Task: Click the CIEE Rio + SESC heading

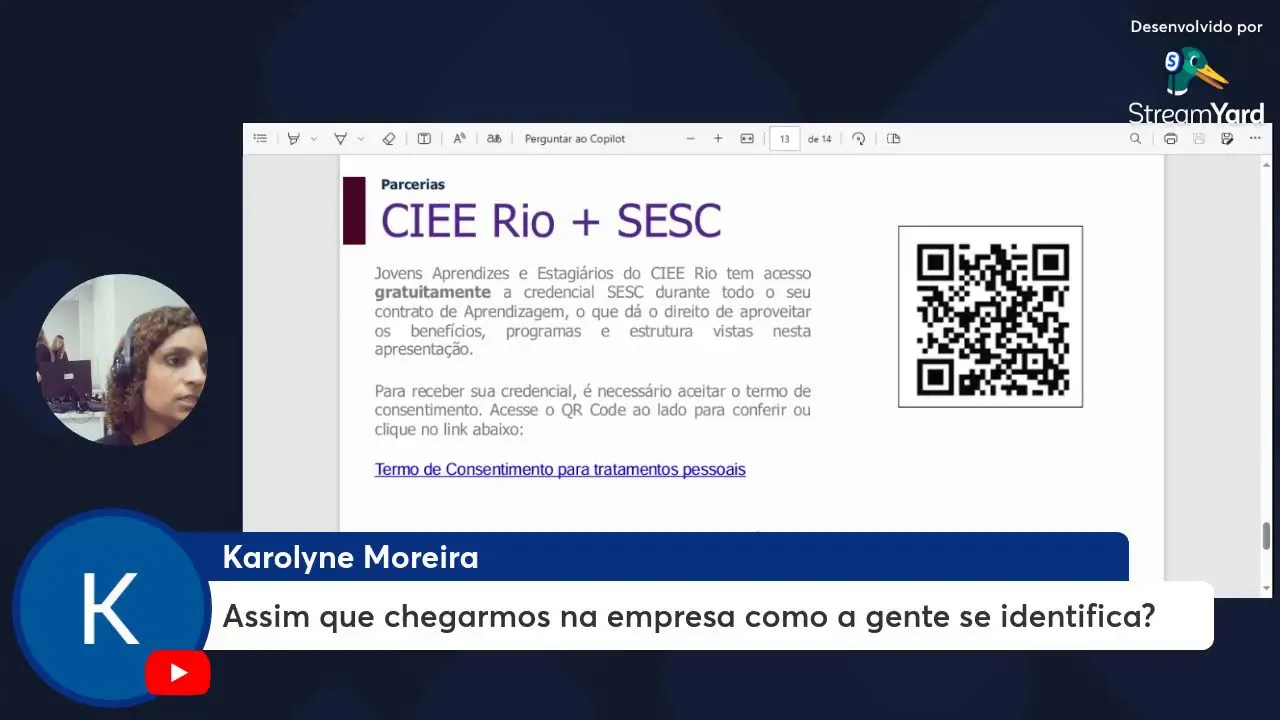Action: [x=551, y=220]
